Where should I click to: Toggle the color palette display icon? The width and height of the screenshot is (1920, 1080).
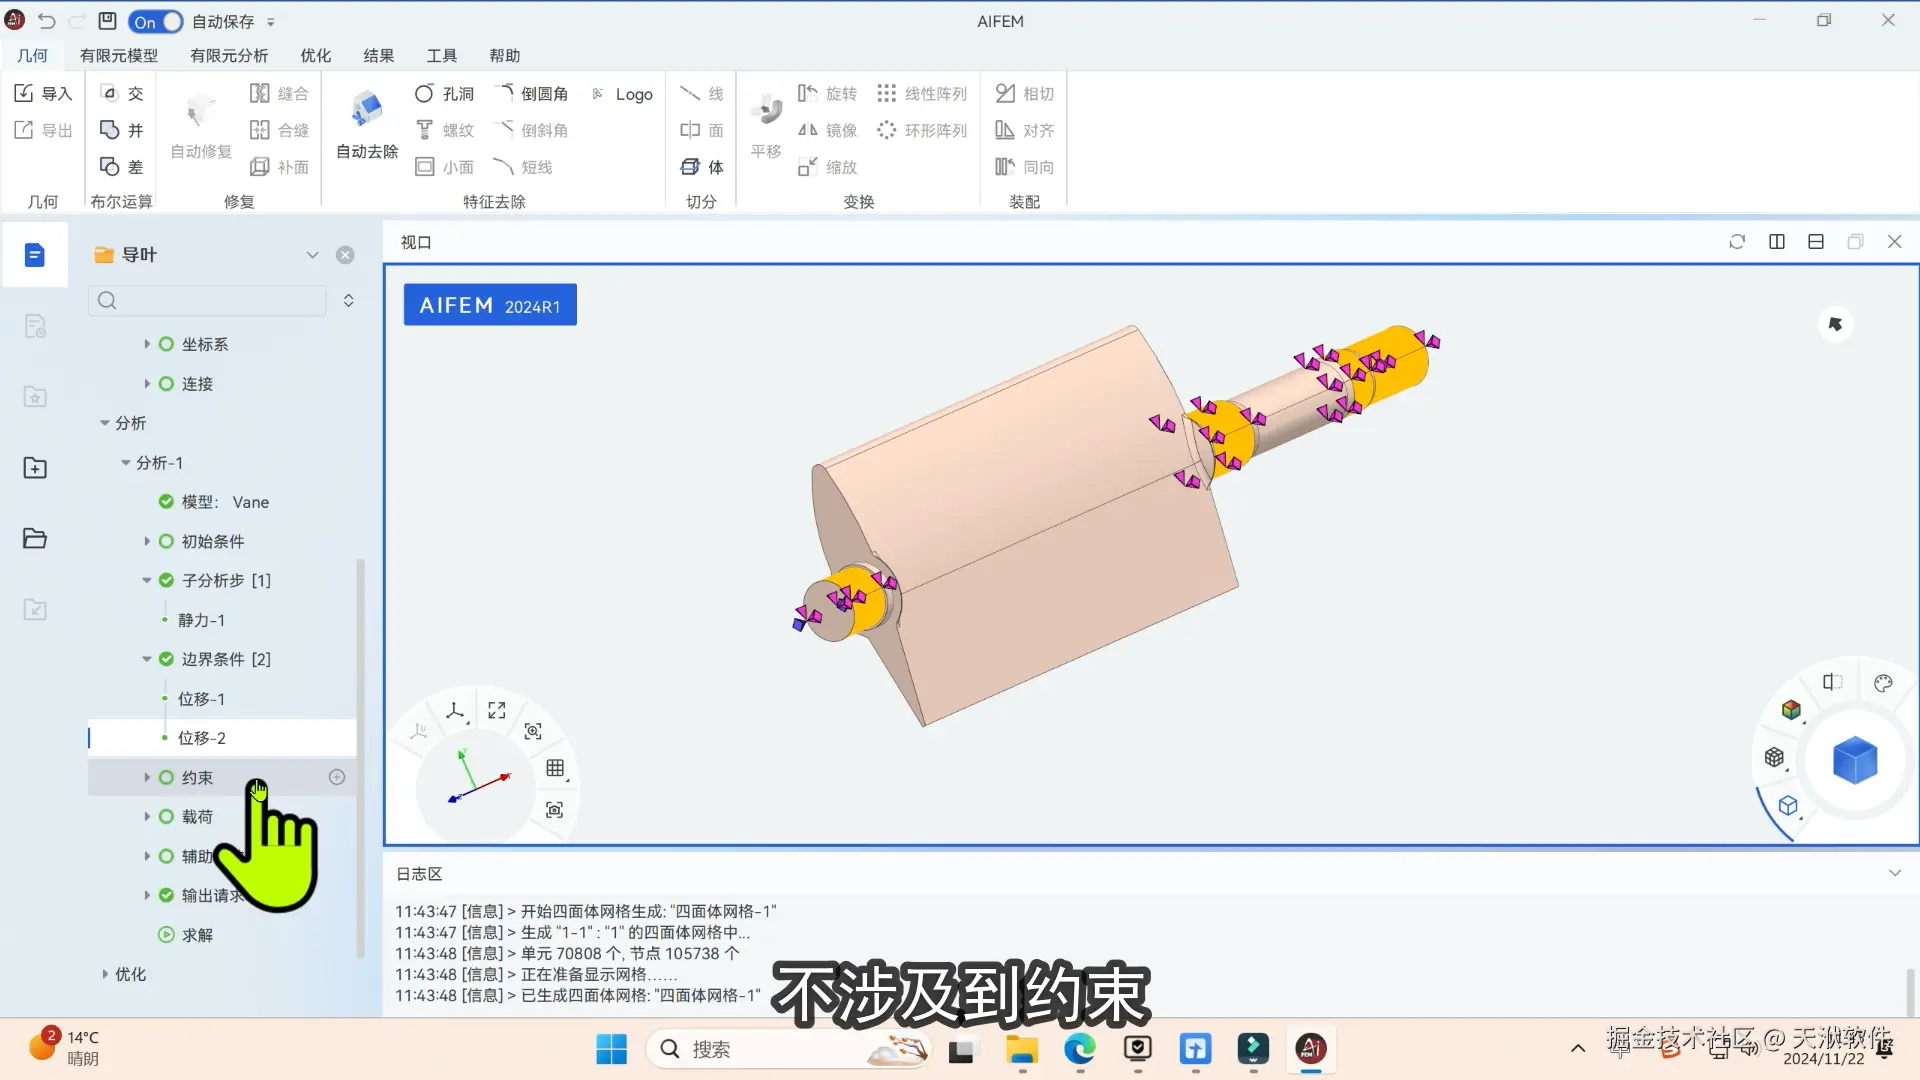pyautogui.click(x=1883, y=683)
